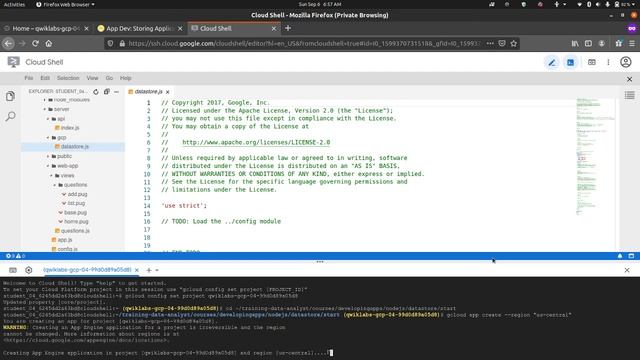This screenshot has height=360, width=640.
Task: Open the dropdown arrow next to new terminal plus
Action: click(x=157, y=270)
